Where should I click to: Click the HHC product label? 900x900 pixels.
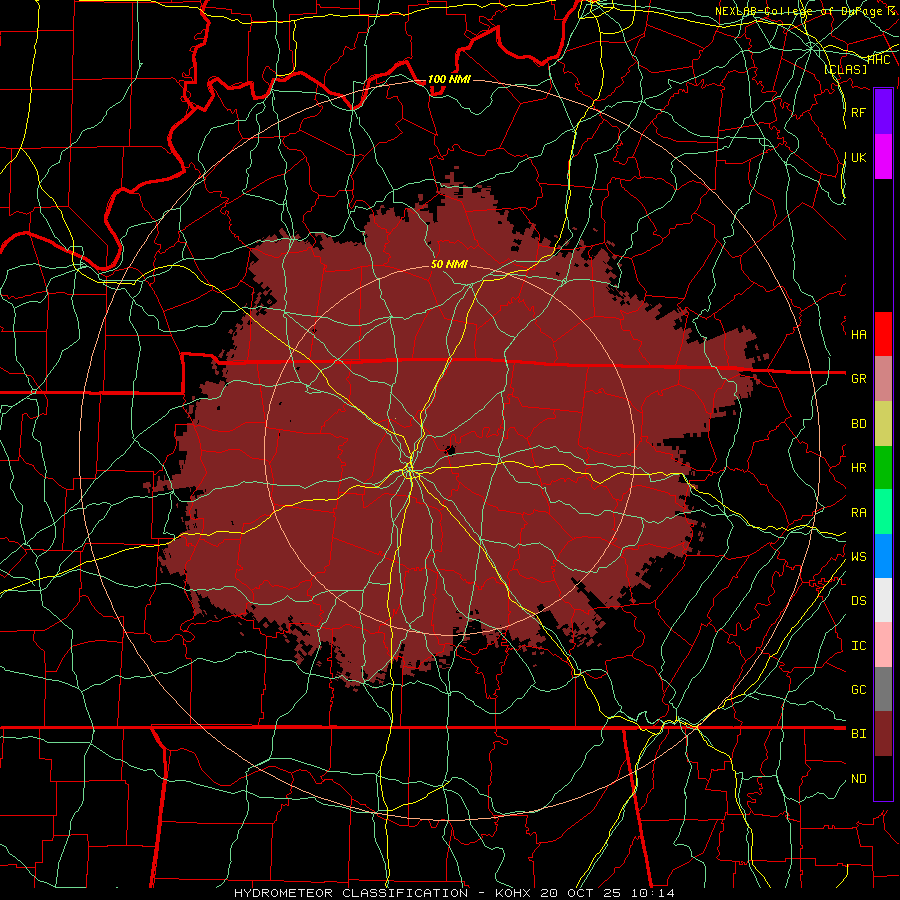click(879, 60)
